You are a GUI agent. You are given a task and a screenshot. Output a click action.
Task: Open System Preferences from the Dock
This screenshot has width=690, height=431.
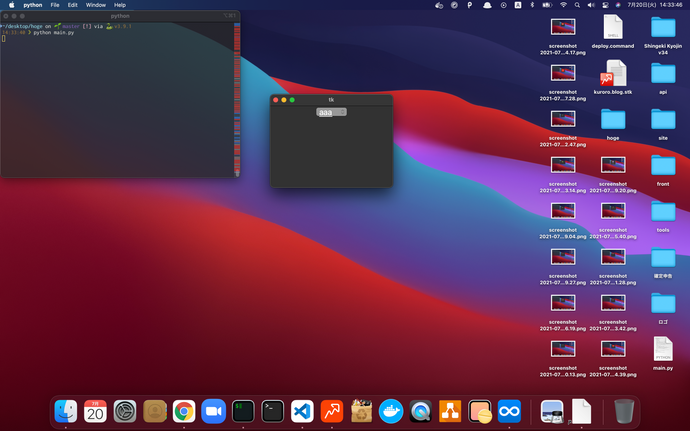125,412
